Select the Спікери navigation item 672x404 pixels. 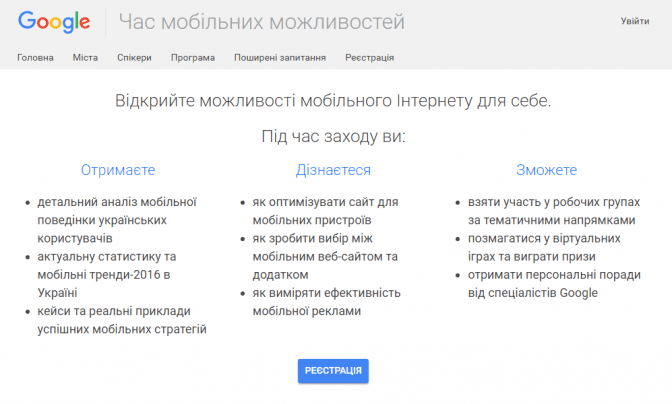click(134, 58)
